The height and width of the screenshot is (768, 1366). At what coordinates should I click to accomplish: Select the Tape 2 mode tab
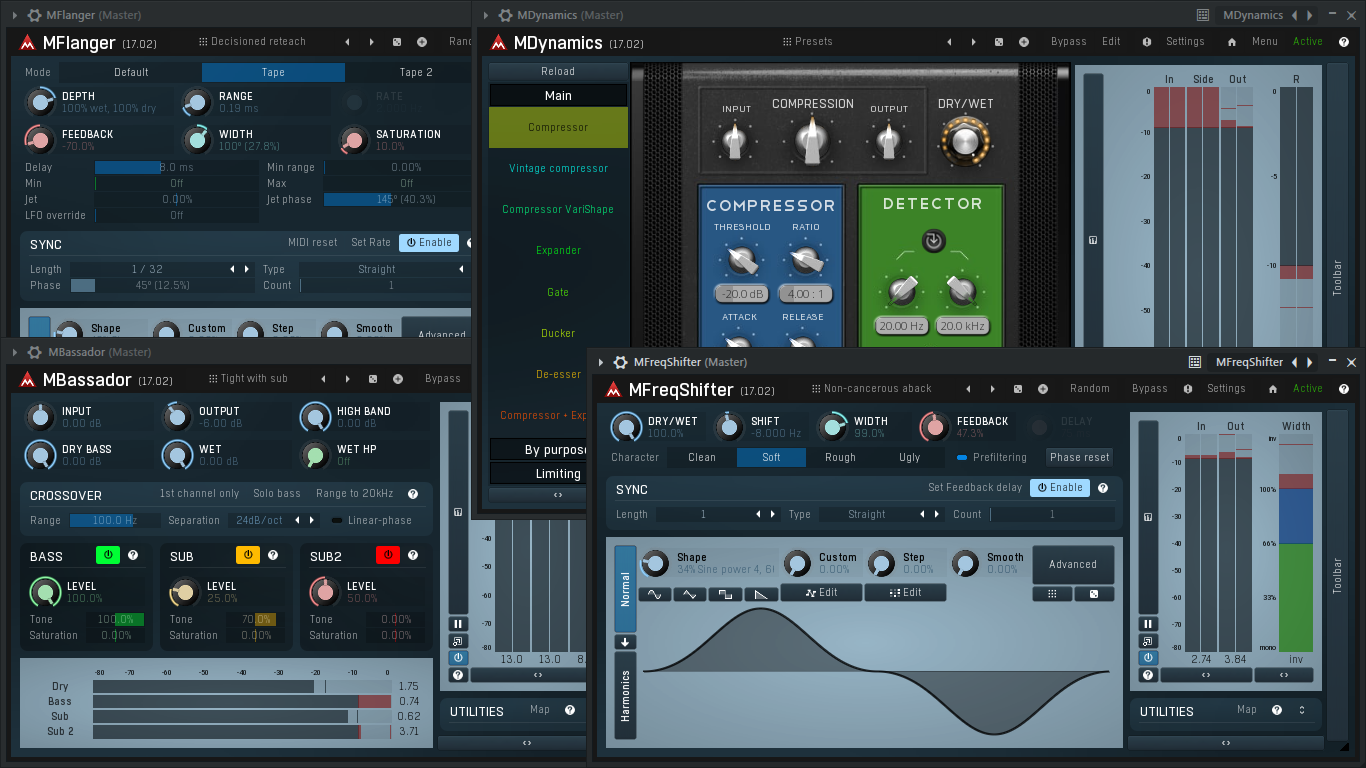(x=416, y=72)
